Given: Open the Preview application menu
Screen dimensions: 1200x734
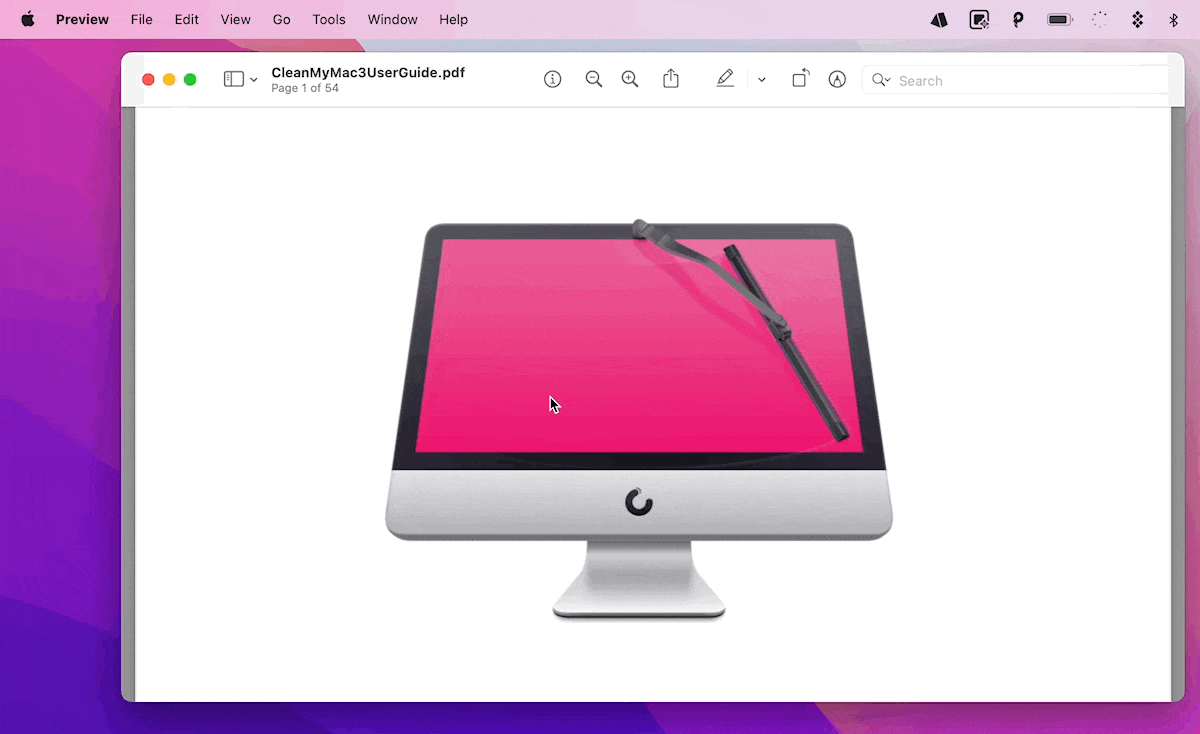Looking at the screenshot, I should (x=82, y=19).
